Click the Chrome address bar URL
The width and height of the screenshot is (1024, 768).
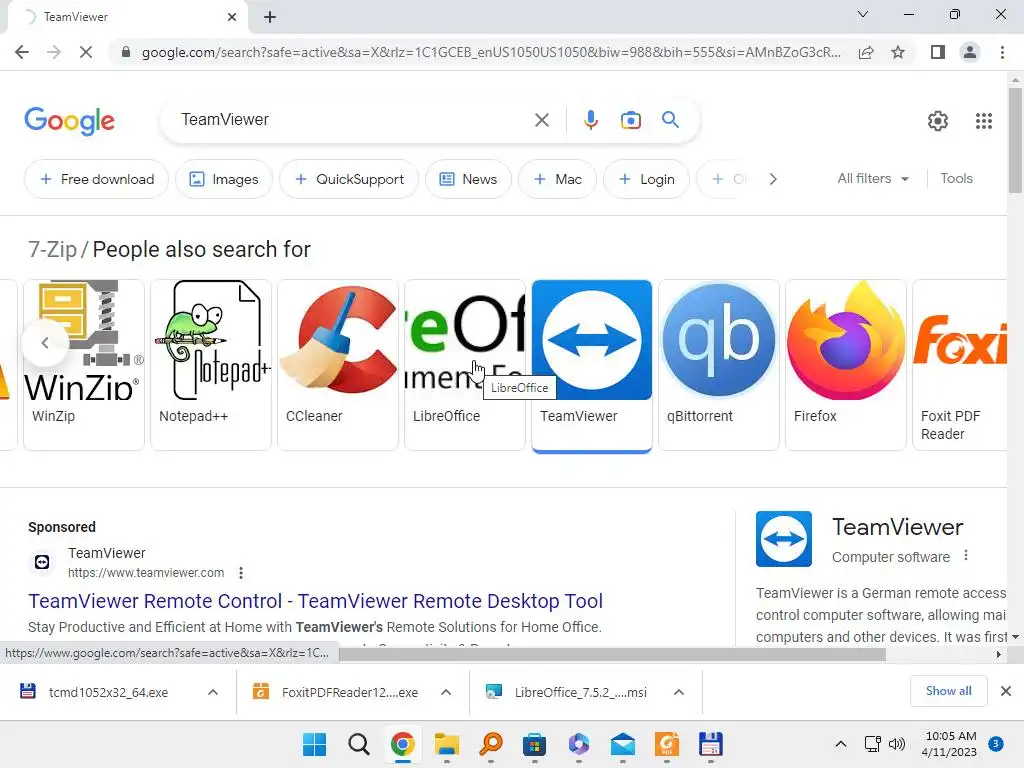click(x=491, y=52)
